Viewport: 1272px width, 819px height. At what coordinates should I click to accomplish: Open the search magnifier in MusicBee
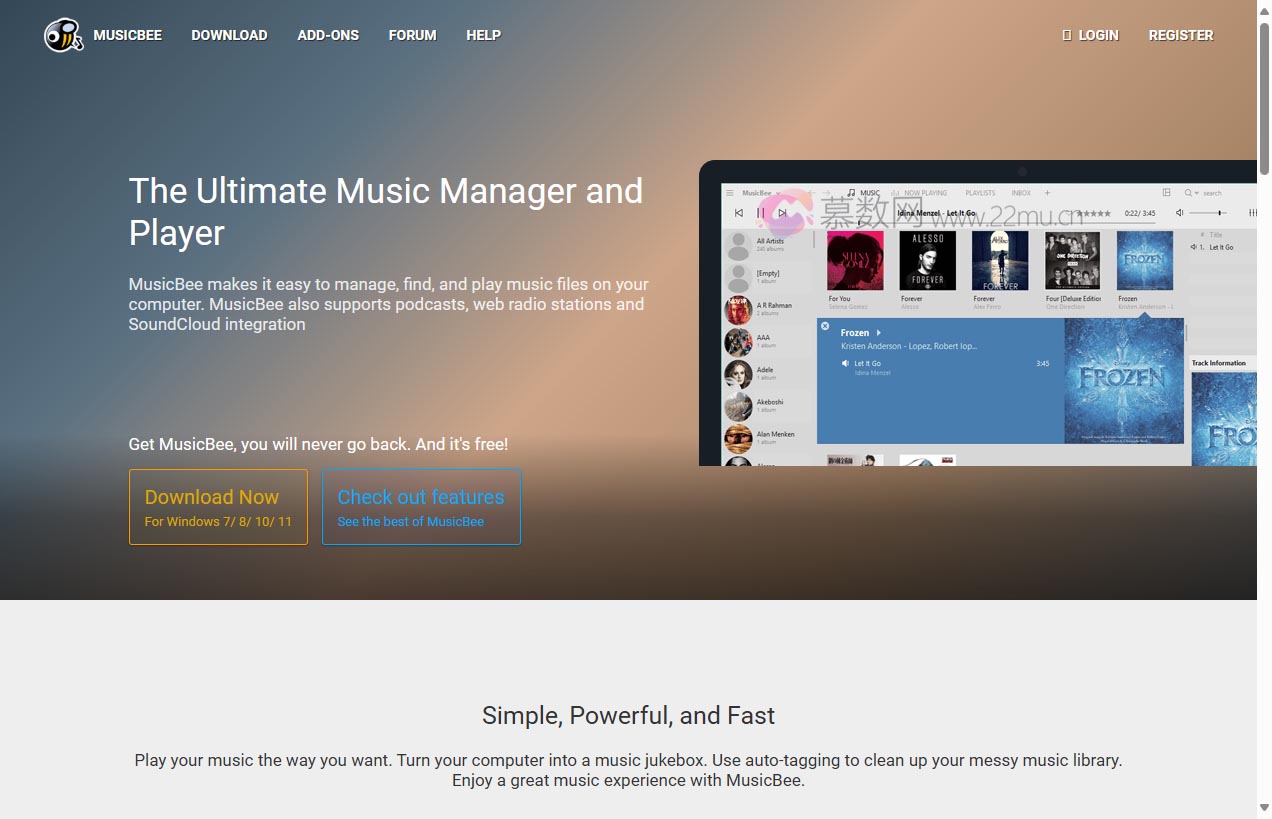[1188, 193]
